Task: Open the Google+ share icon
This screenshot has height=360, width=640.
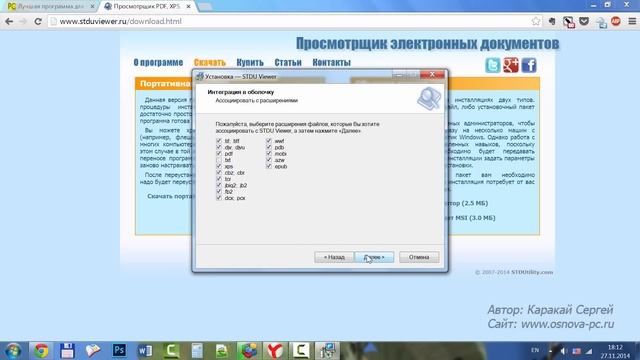Action: (x=511, y=65)
